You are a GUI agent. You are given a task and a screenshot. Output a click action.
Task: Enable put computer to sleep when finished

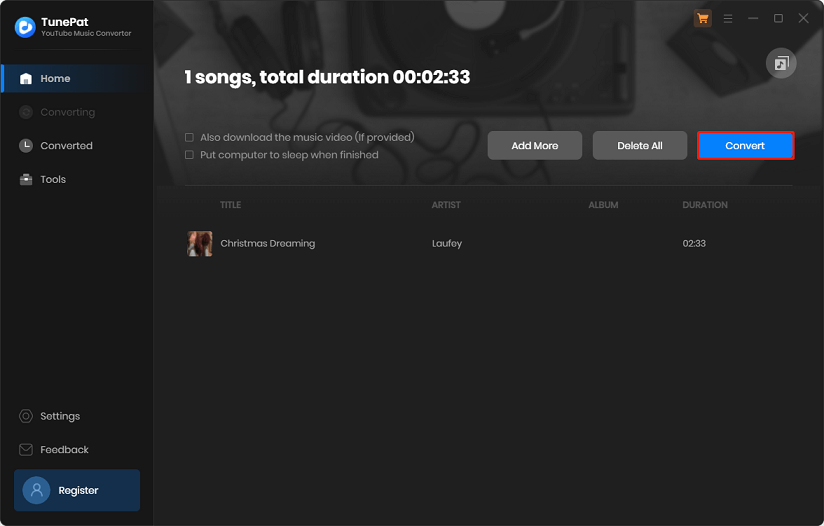189,155
